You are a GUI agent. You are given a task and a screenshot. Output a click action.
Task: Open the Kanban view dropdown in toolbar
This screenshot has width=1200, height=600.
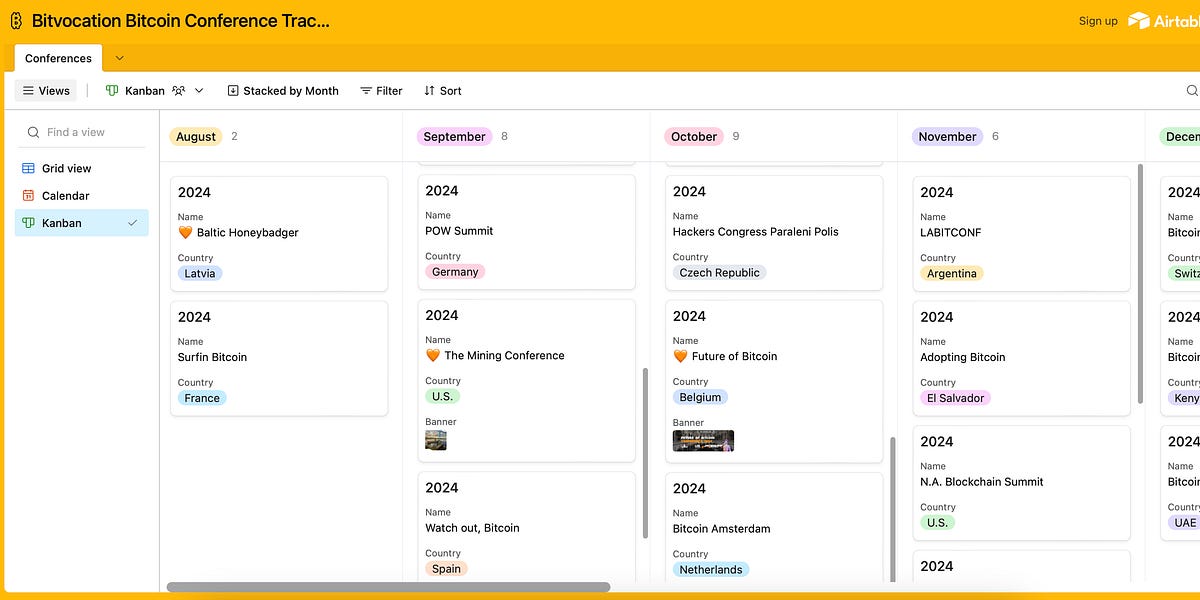(155, 90)
